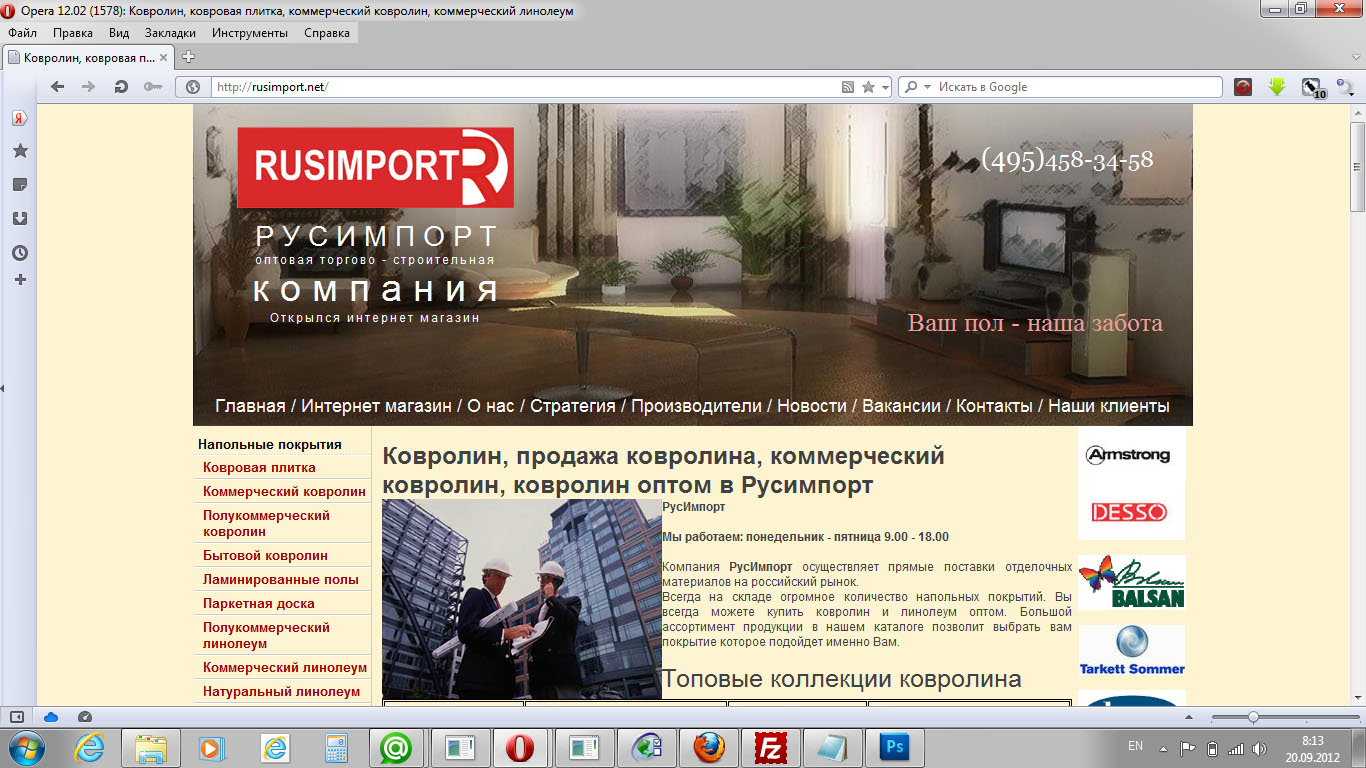Open Натуральный линолеум in the sidebar
The image size is (1366, 768).
[281, 691]
